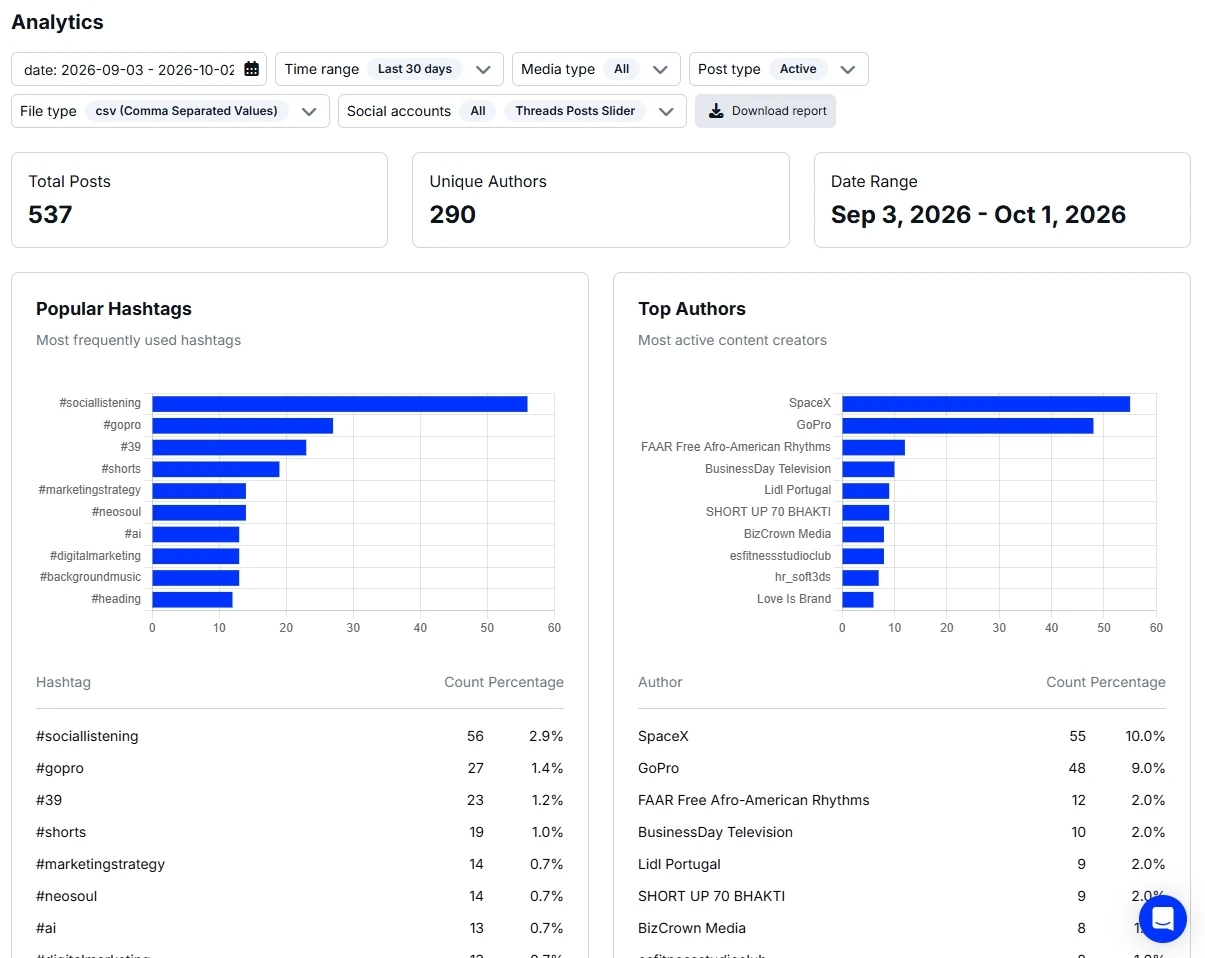Click the Popular Hashtags heading

114,309
